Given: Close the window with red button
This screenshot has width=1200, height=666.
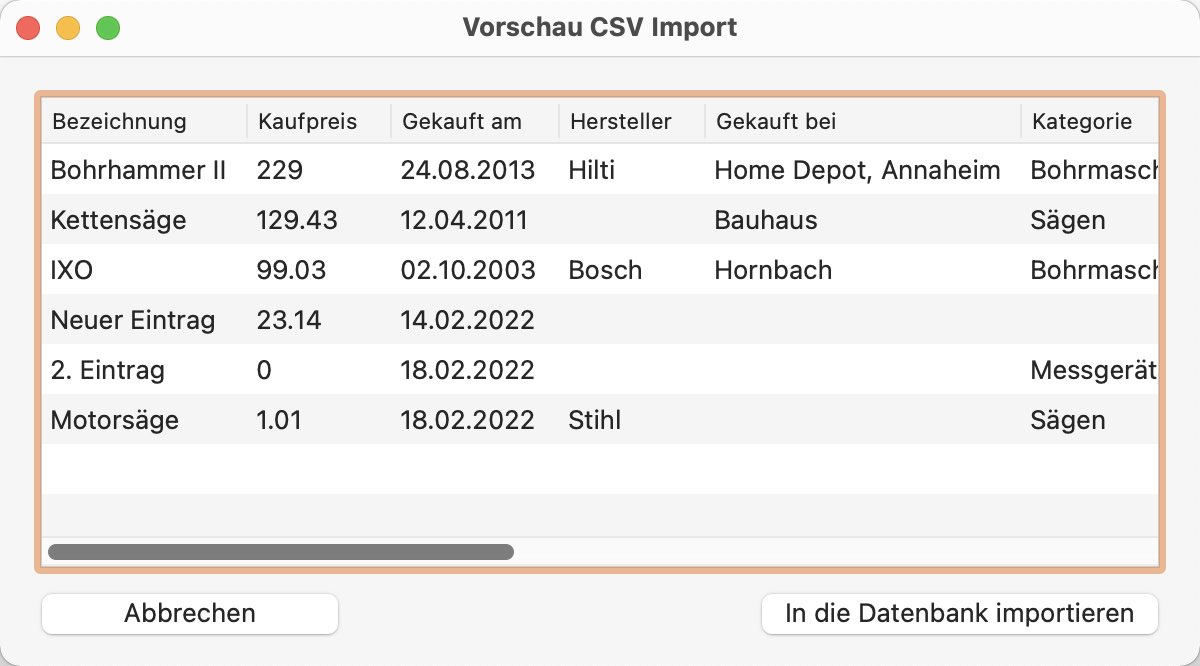Looking at the screenshot, I should coord(28,28).
